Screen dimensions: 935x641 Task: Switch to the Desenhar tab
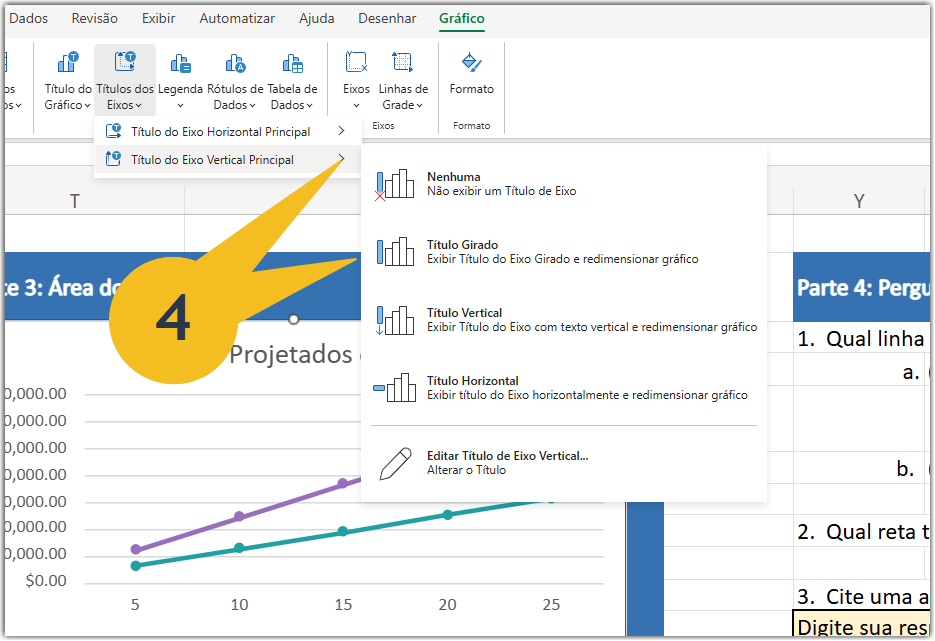pos(386,18)
